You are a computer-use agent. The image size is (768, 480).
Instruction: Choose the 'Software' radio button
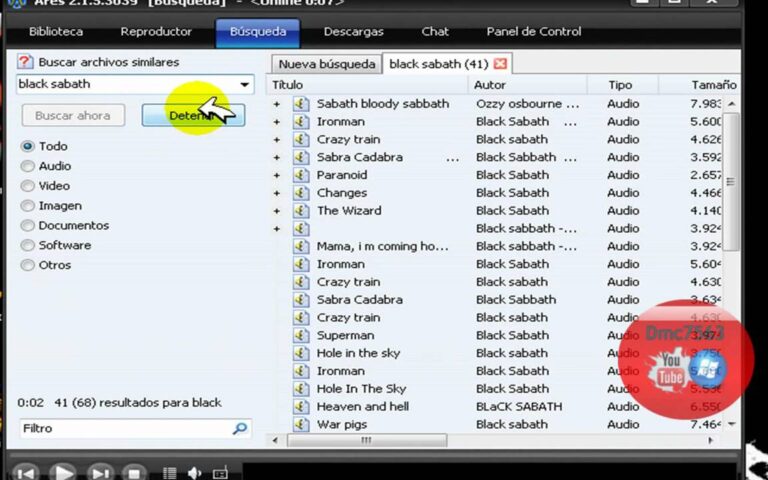pos(28,245)
